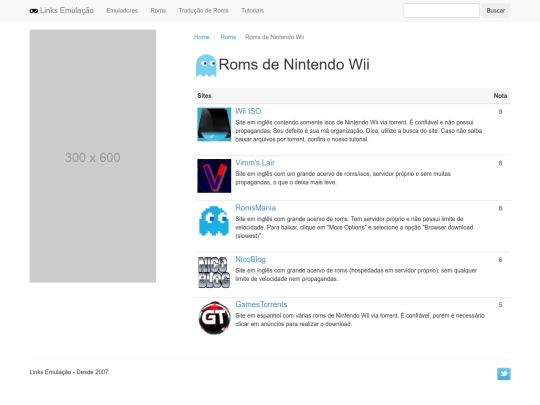Go to Tradução de Roms section
This screenshot has width=540, height=405.
click(204, 11)
